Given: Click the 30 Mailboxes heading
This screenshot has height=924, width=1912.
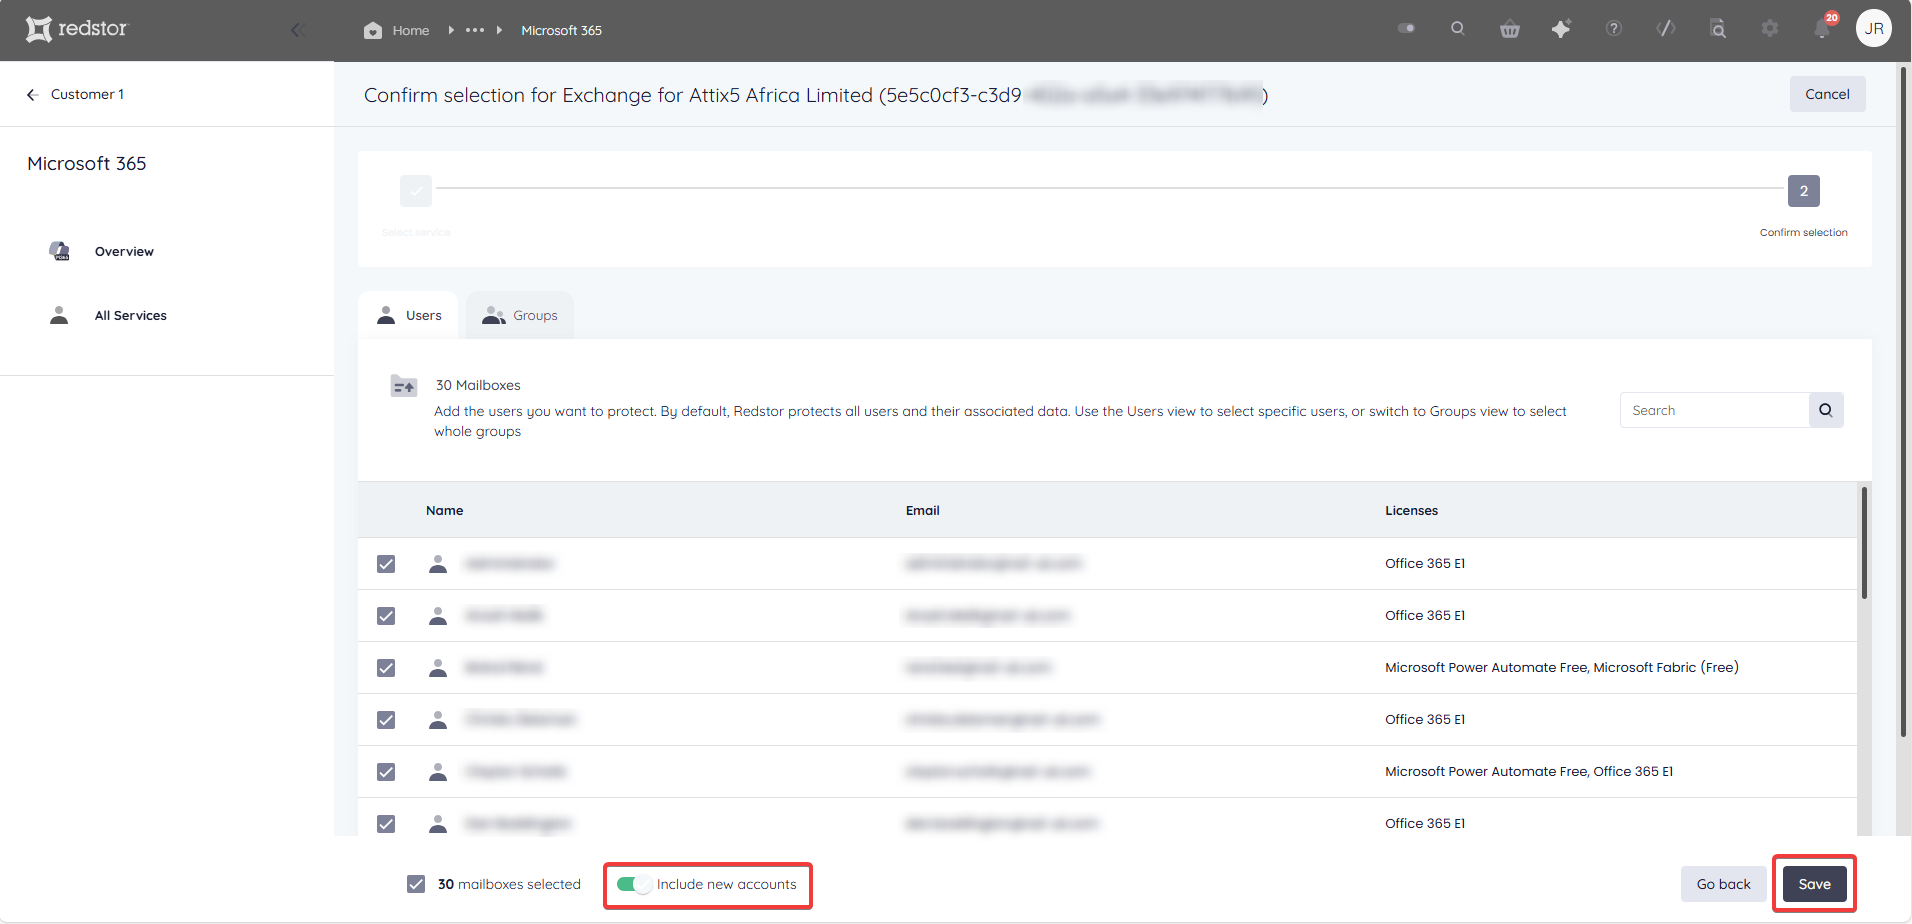Looking at the screenshot, I should coord(478,385).
